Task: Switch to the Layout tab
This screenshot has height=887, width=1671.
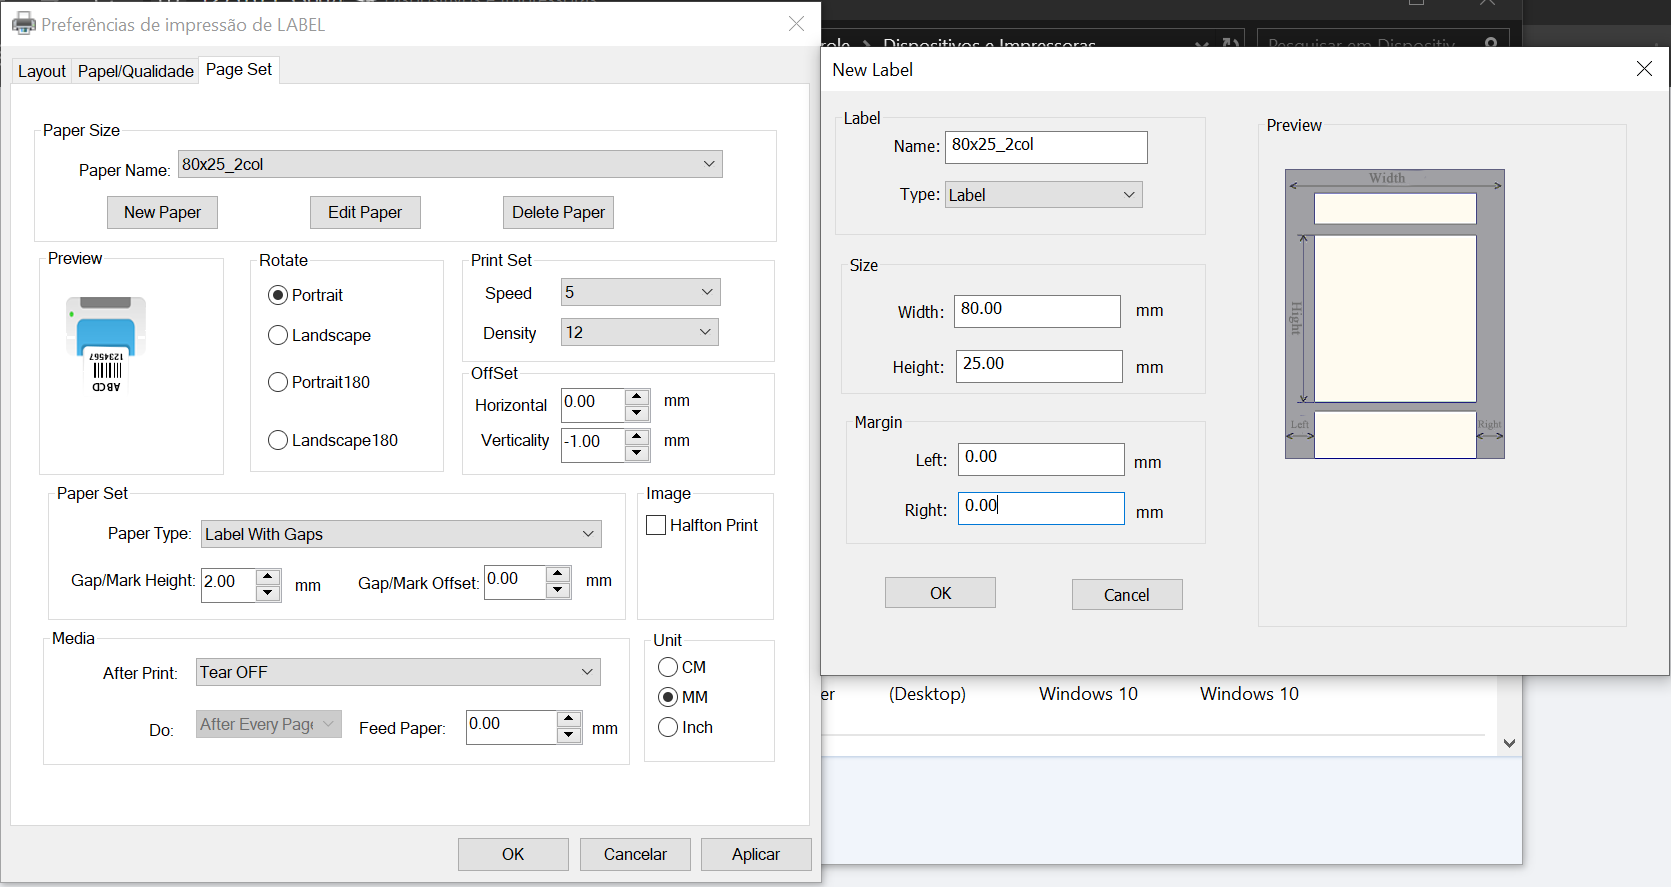Action: coord(42,71)
